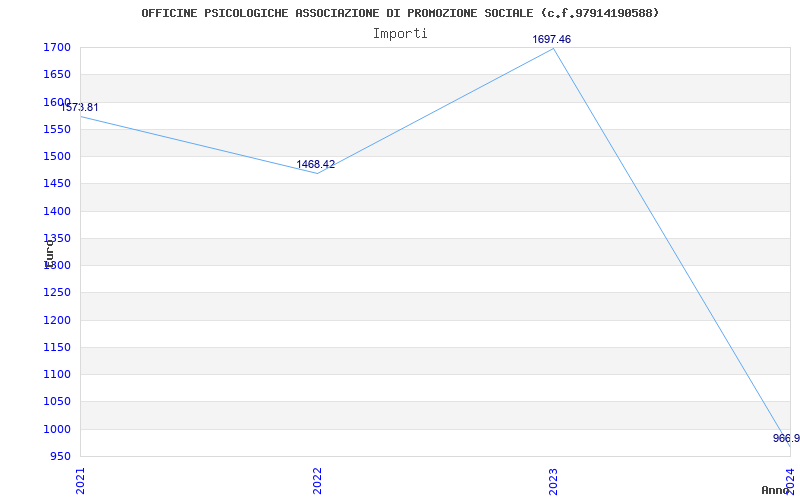This screenshot has width=800, height=500.
Task: Click the chart title OFFICINE PSICOLOGICHE ASSOCIAZIONE
Action: tap(400, 13)
